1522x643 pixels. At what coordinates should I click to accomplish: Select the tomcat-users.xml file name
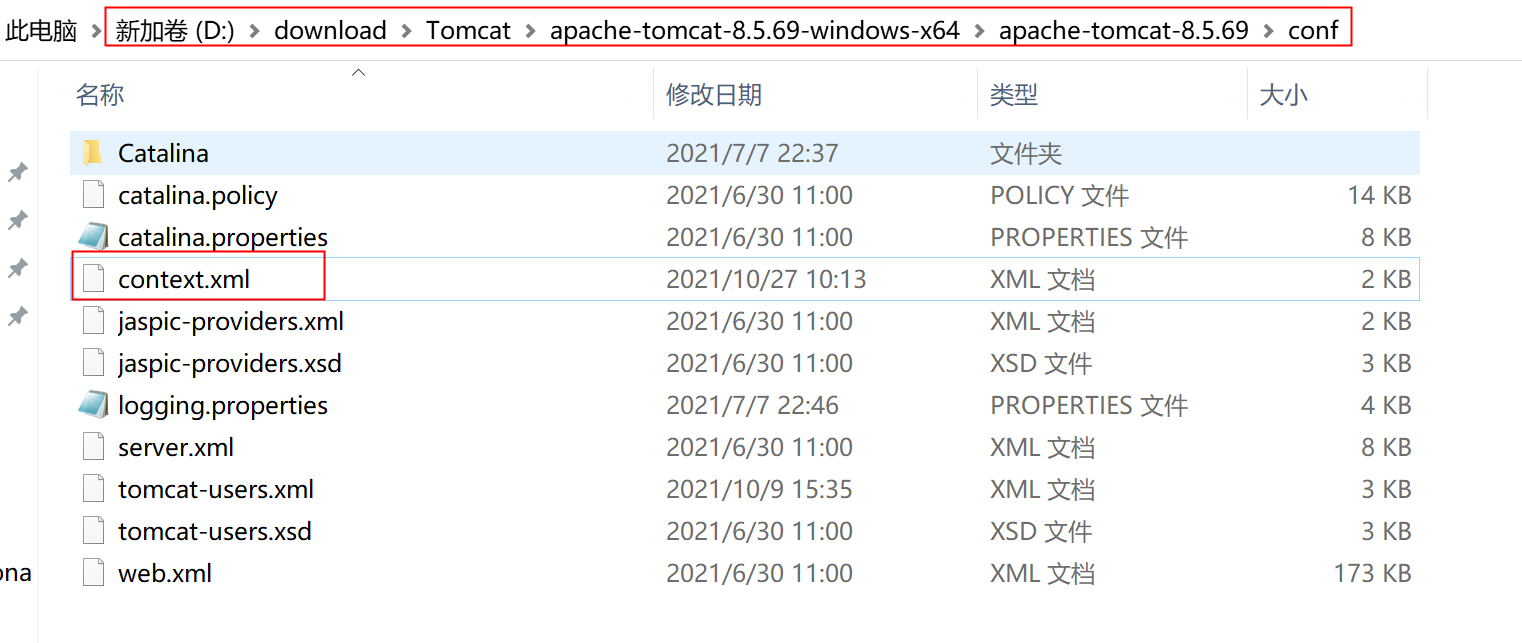pos(216,489)
